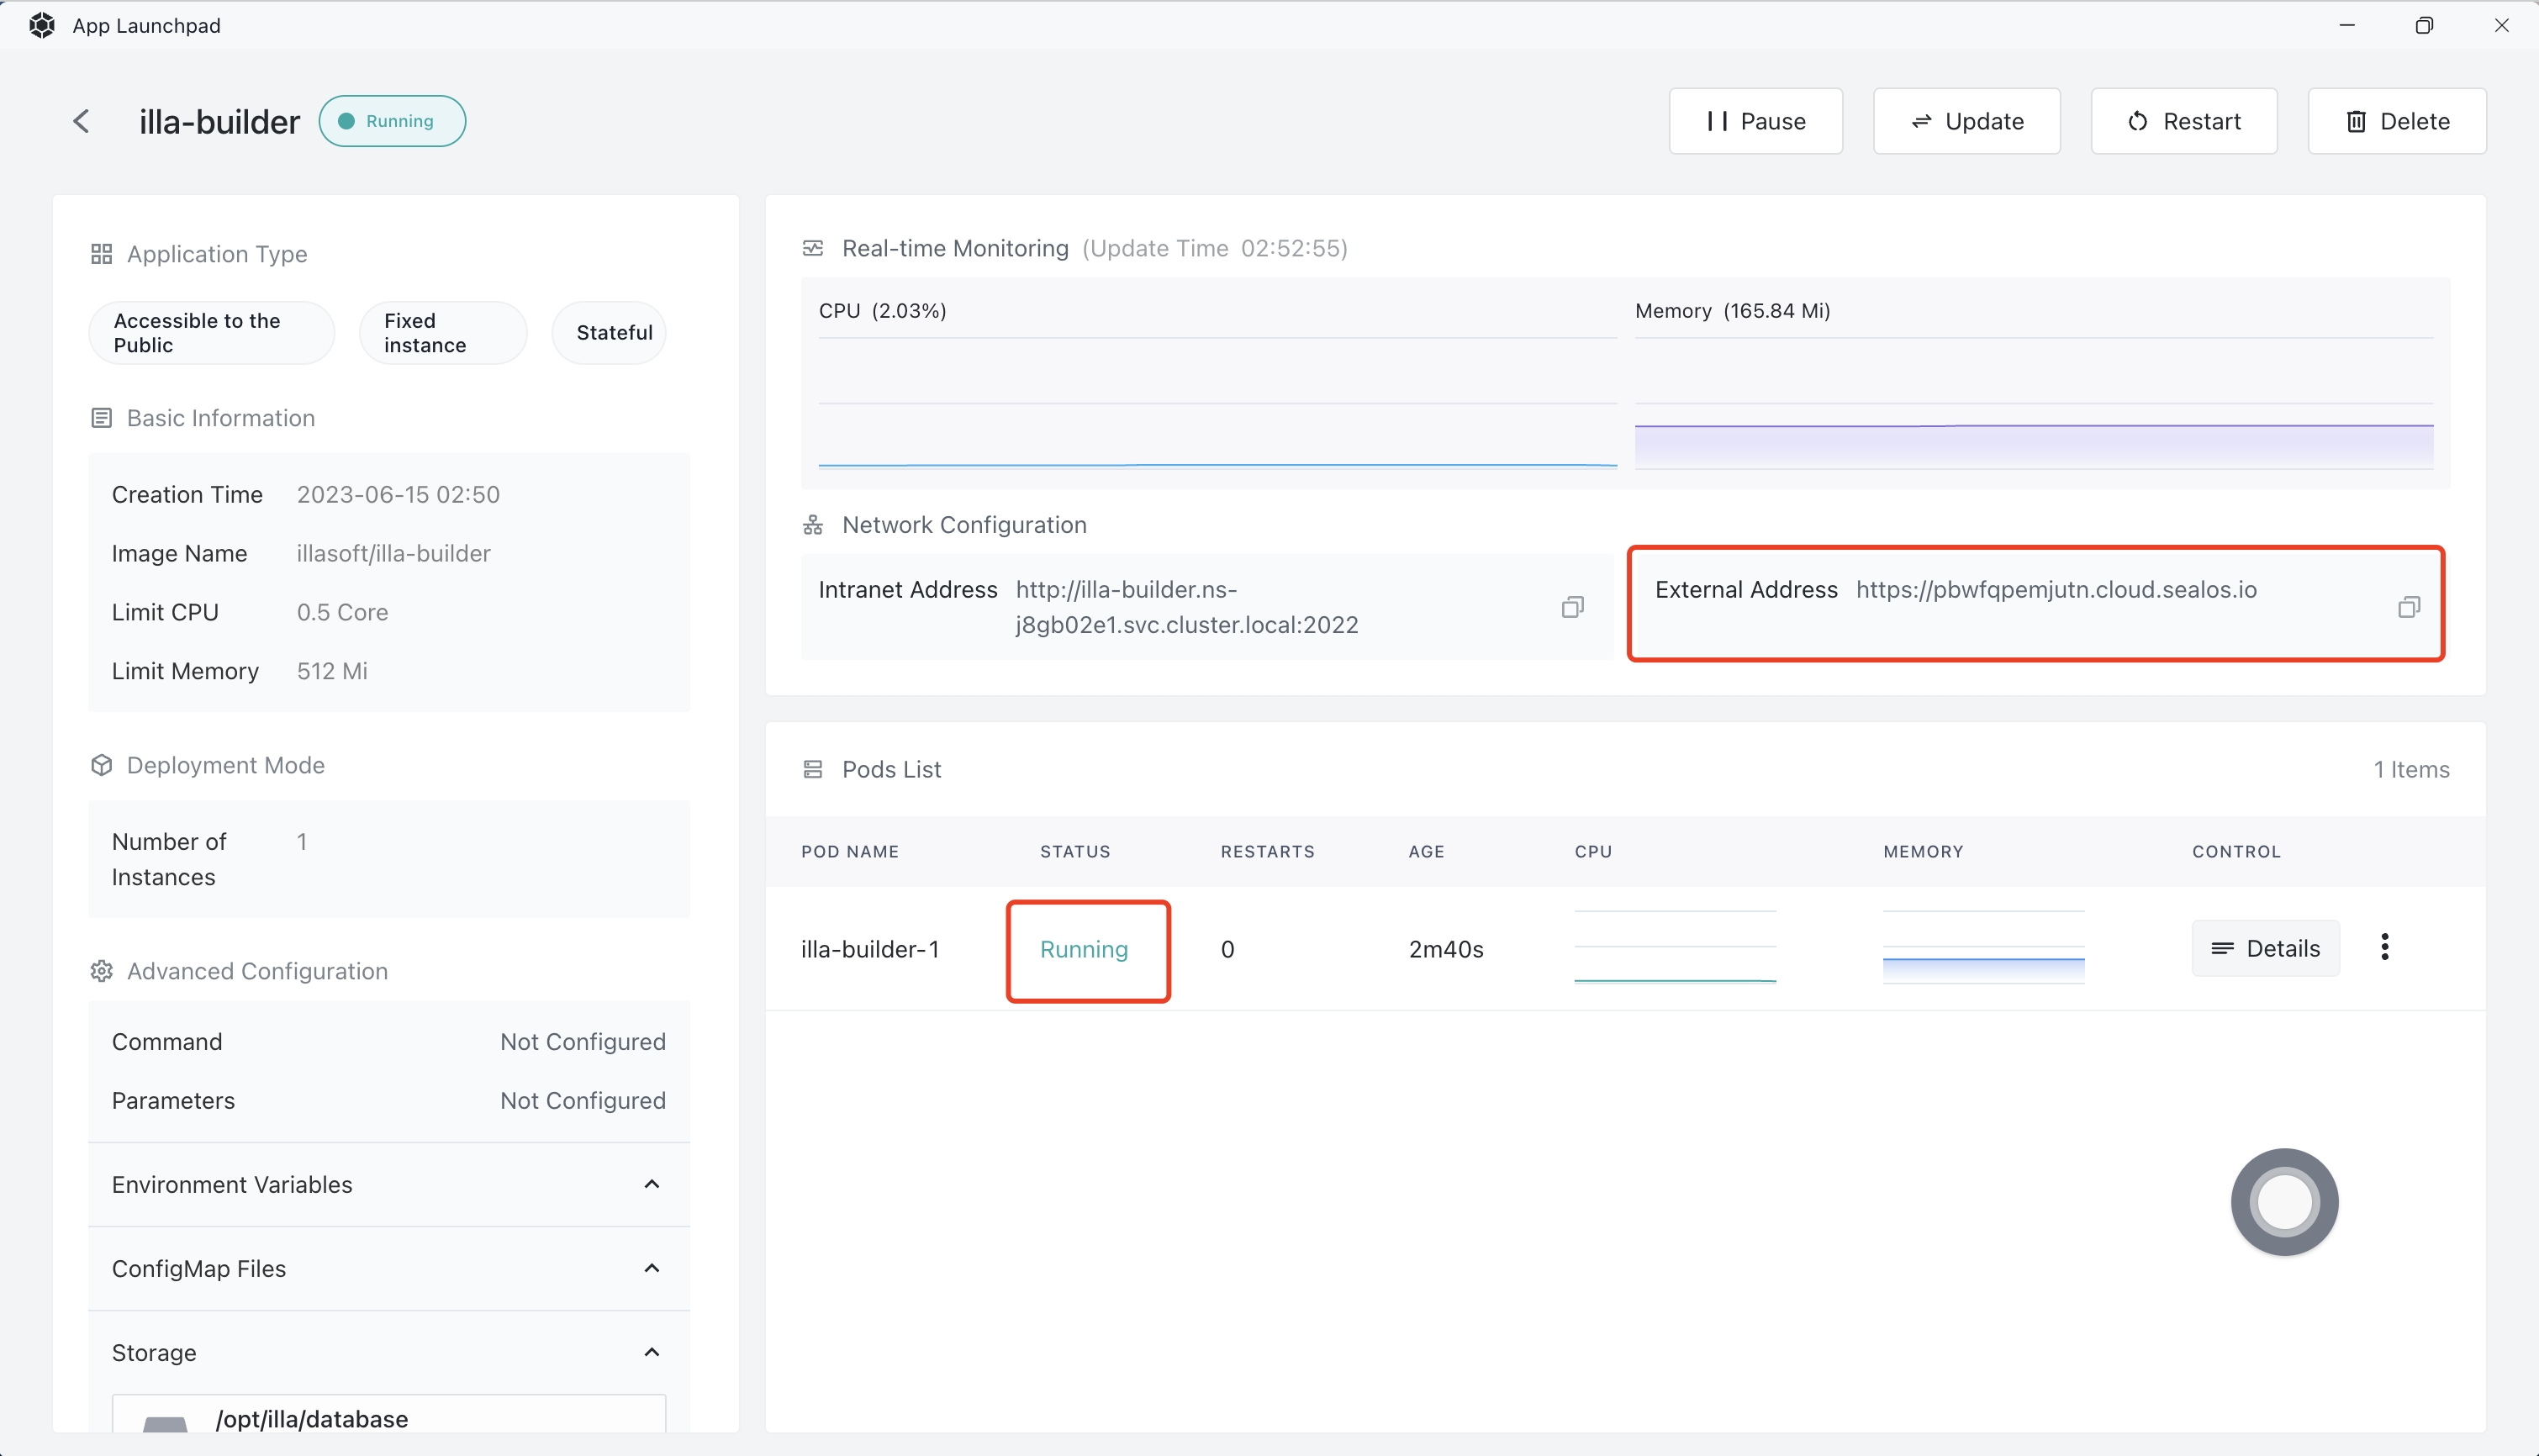Click the Command Not Configured value

click(x=583, y=1042)
